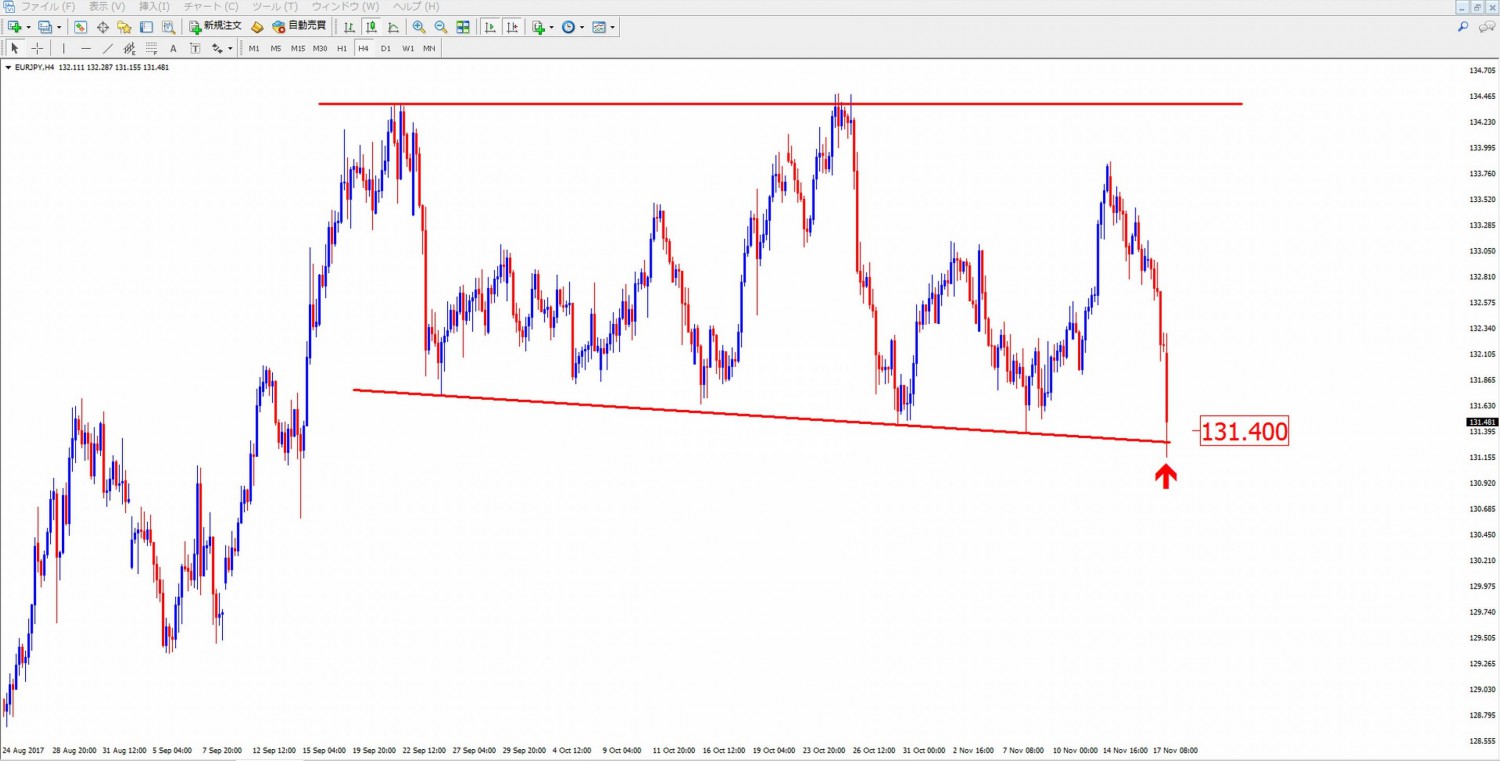The width and height of the screenshot is (1500, 761).
Task: Toggle 自動売買 auto trading button
Action: (x=298, y=27)
